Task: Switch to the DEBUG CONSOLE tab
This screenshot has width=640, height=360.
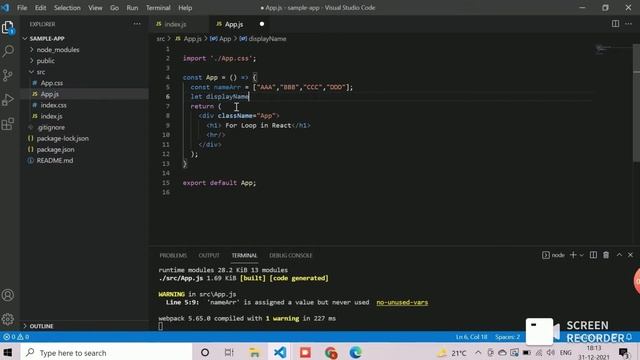Action: [x=291, y=255]
